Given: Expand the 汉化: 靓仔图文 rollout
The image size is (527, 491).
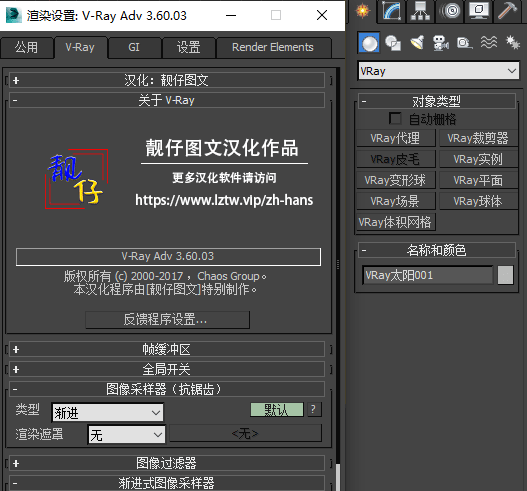Looking at the screenshot, I should (x=167, y=80).
